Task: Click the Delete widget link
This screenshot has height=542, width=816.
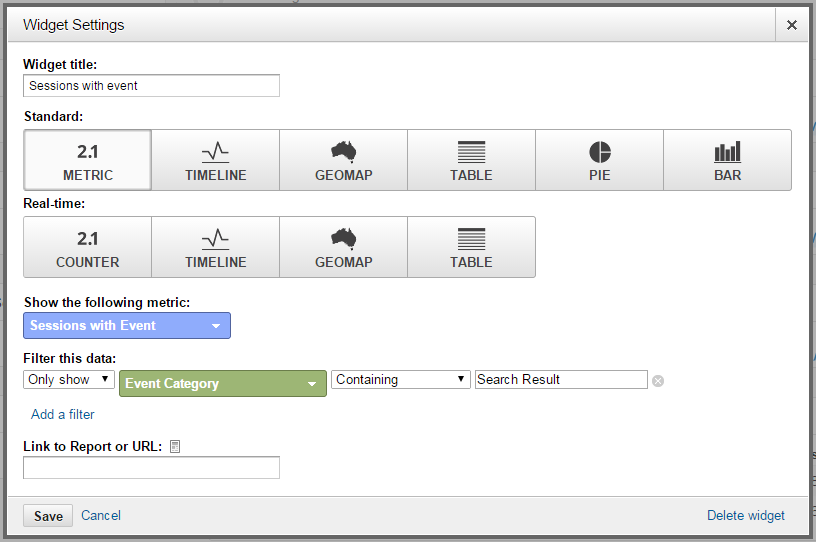Action: pos(745,516)
